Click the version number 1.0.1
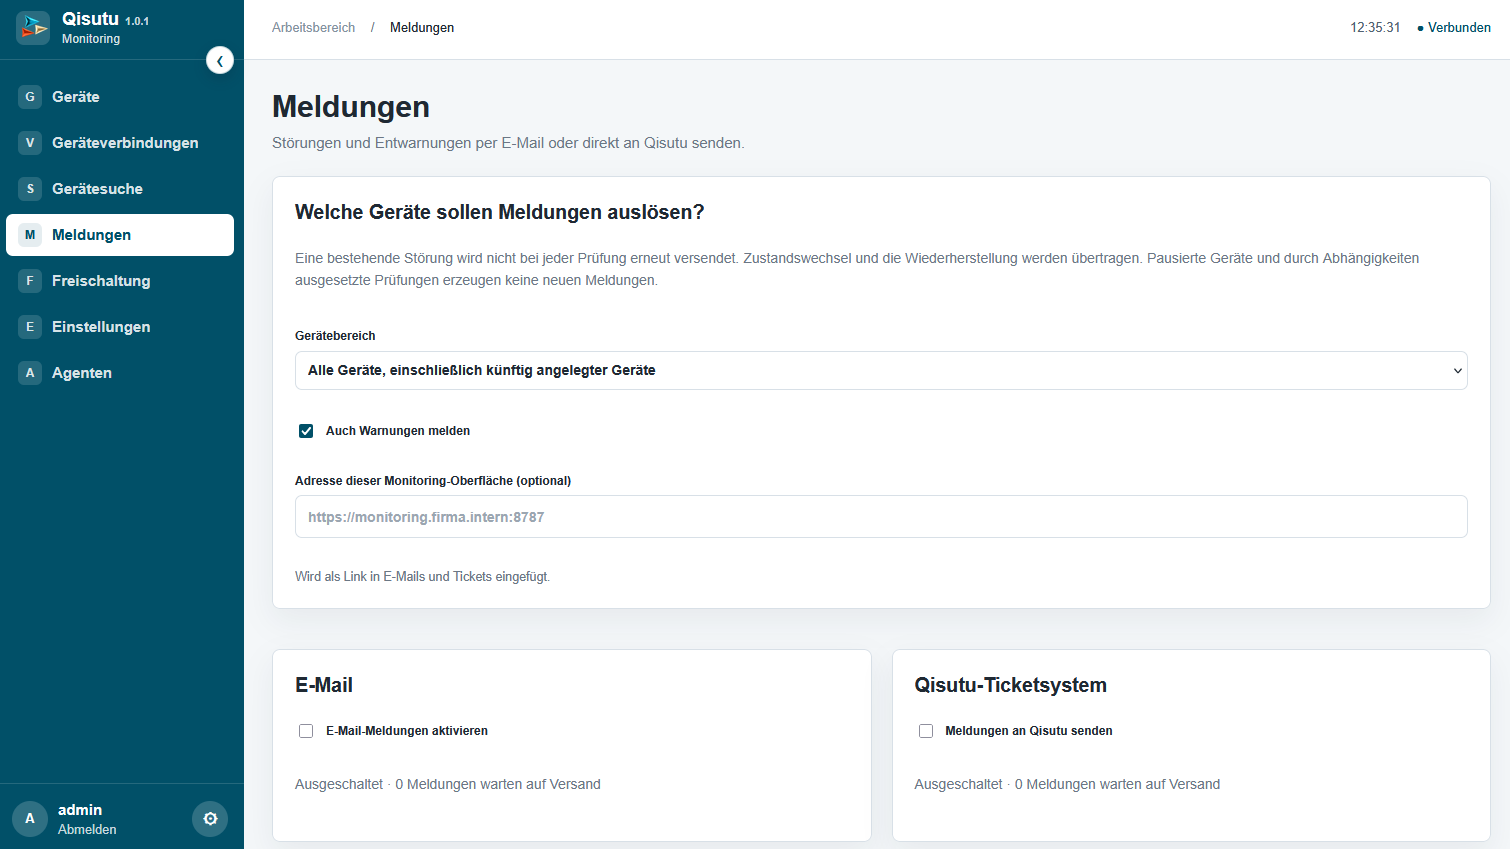 click(x=137, y=21)
